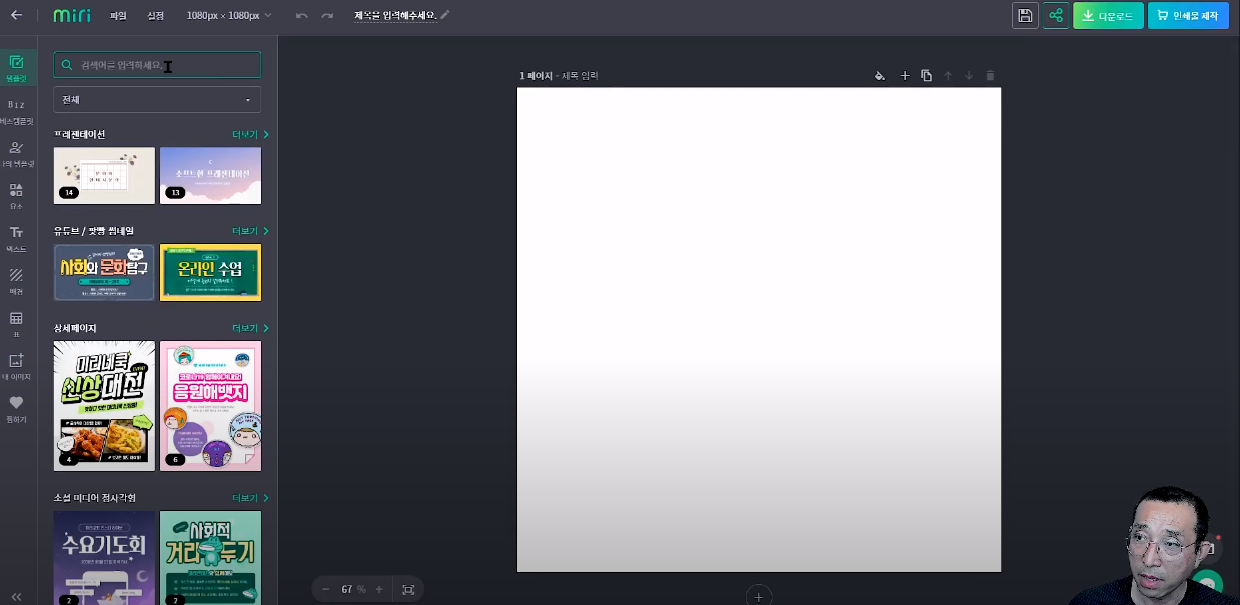Image resolution: width=1240 pixels, height=605 pixels.
Task: Click the fit-to-screen icon beside the zoom controls
Action: point(408,589)
